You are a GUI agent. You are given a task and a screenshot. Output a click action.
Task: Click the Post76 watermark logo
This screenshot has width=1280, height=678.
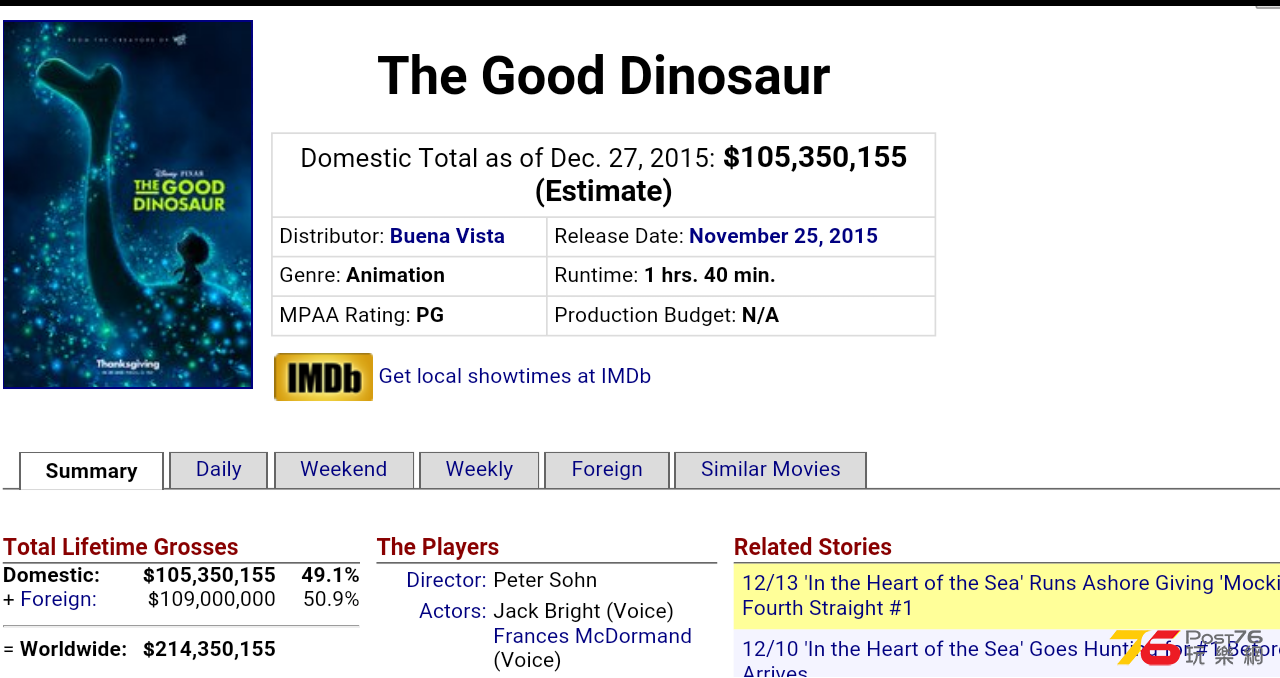[x=1189, y=648]
